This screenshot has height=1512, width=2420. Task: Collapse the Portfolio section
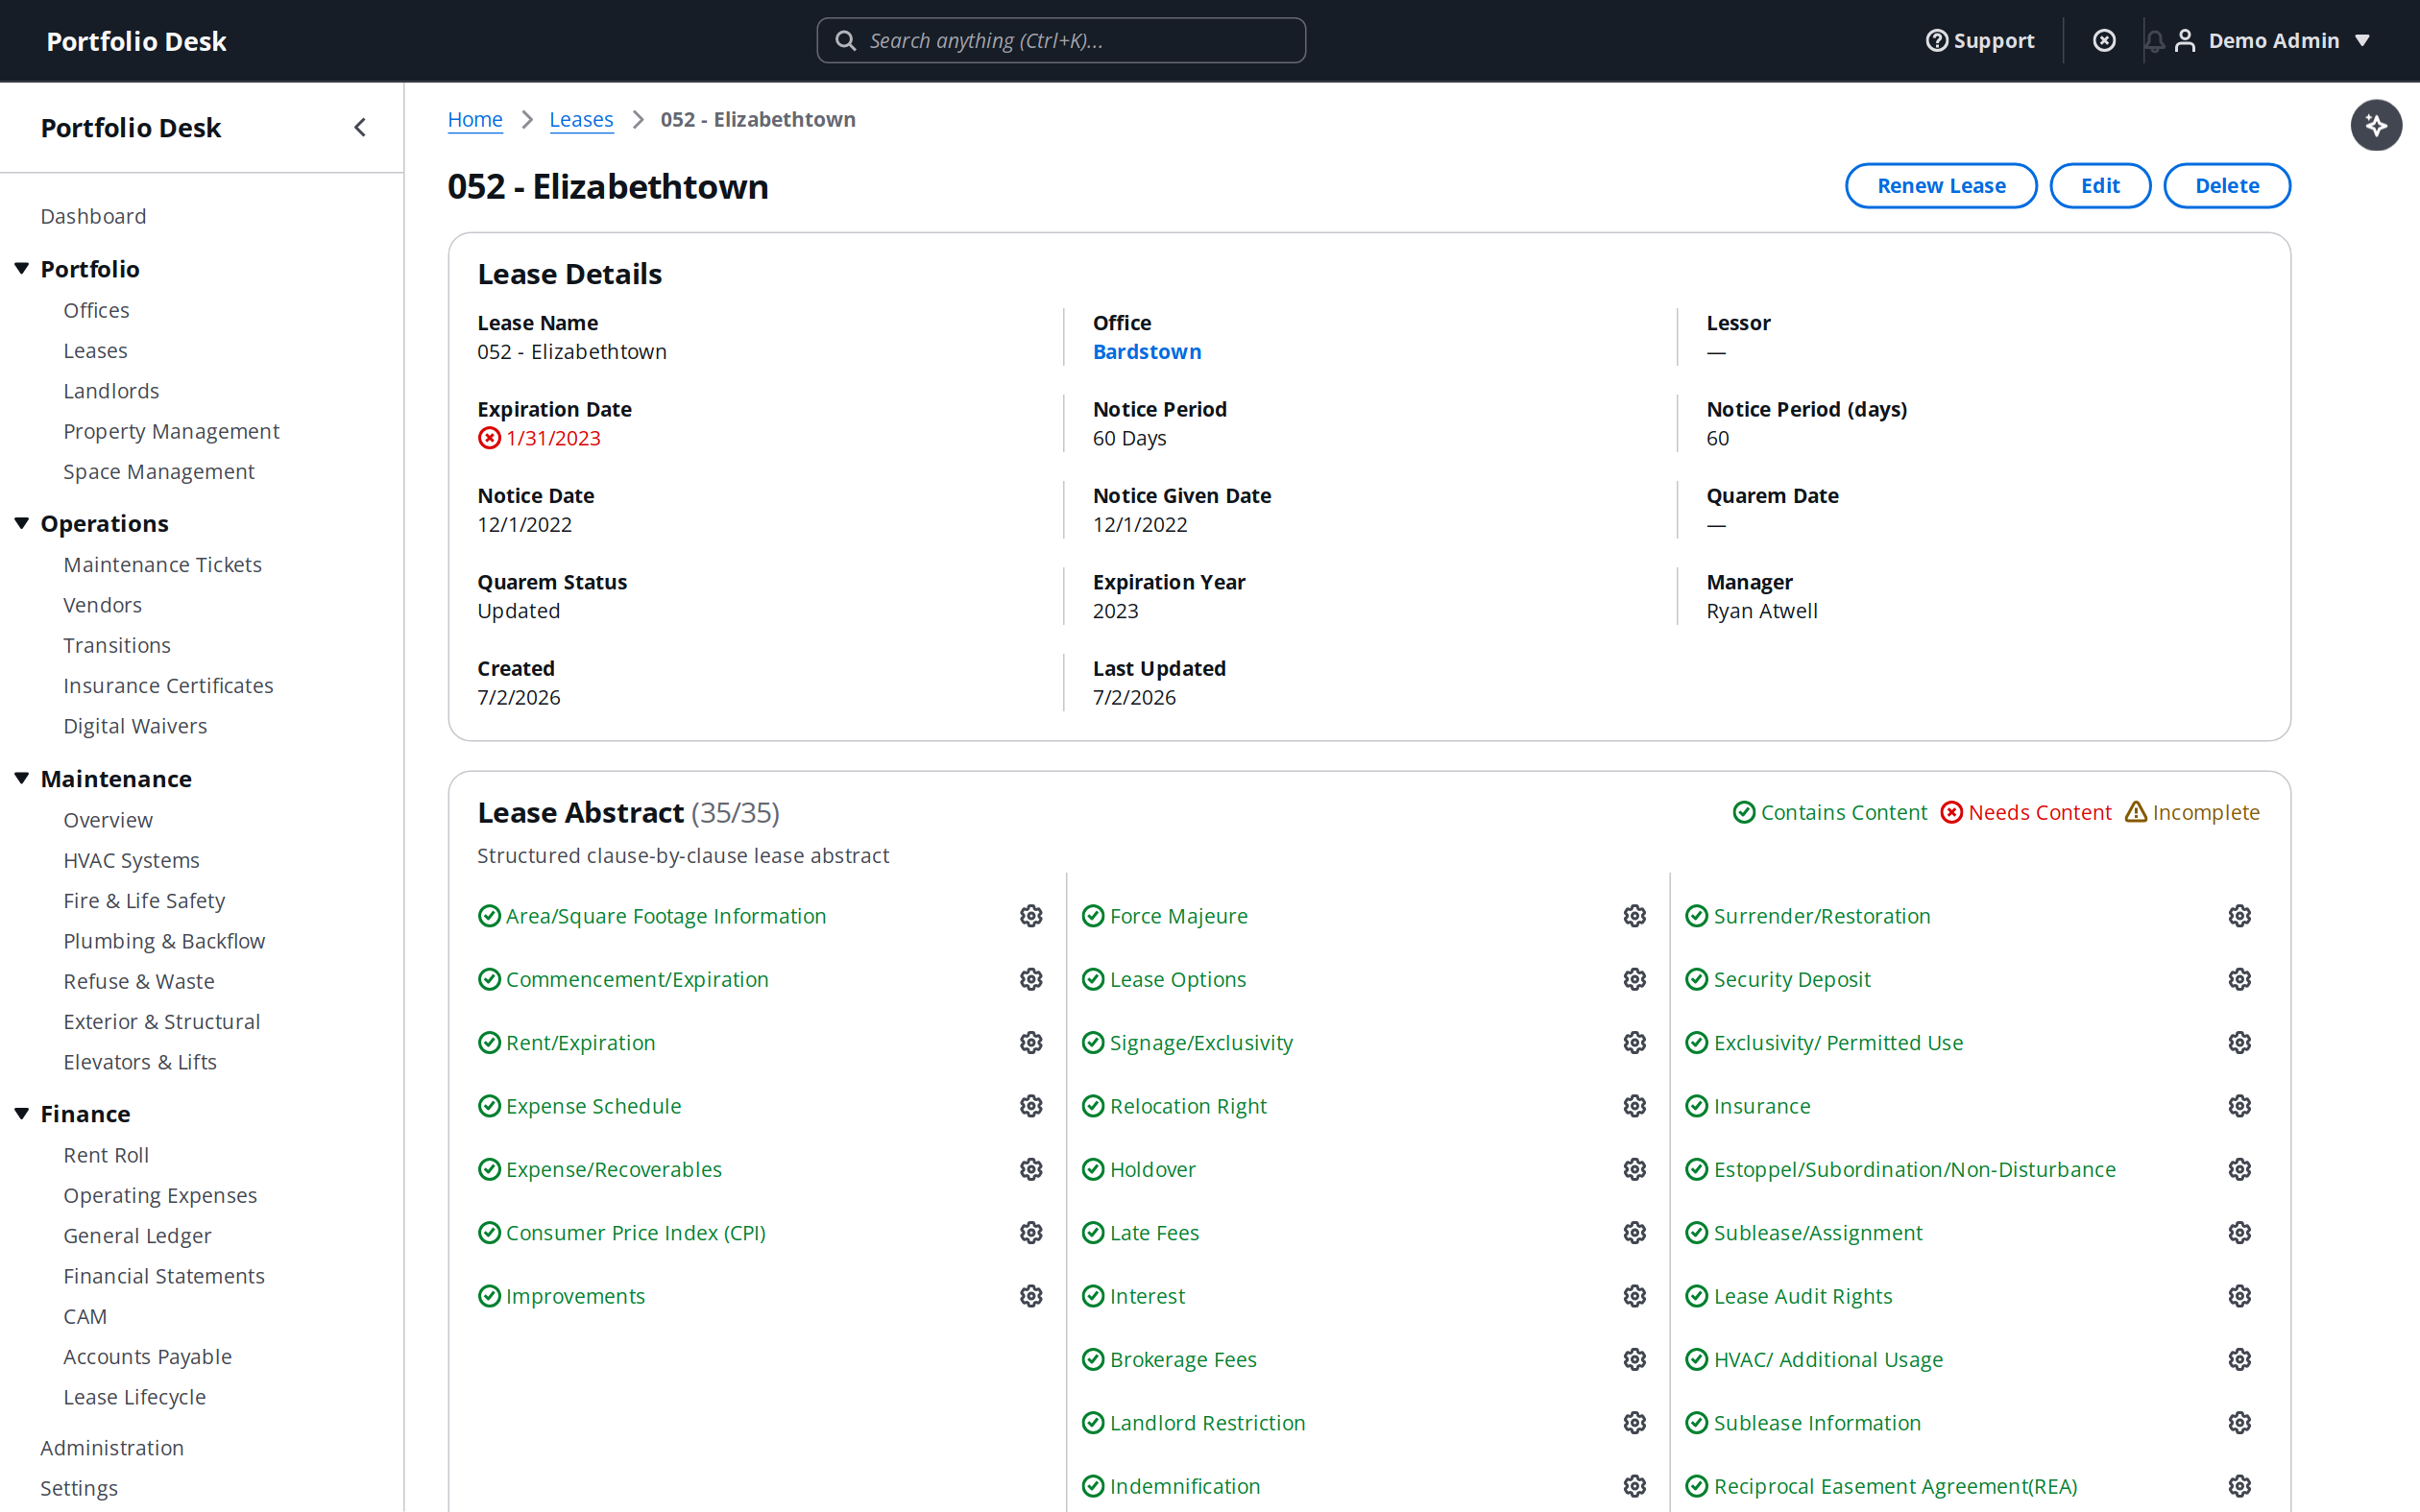point(21,268)
